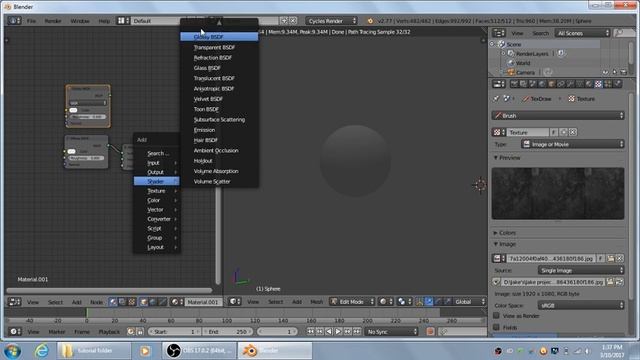The width and height of the screenshot is (640, 360).
Task: Click the world properties tab icon
Action: click(x=542, y=84)
